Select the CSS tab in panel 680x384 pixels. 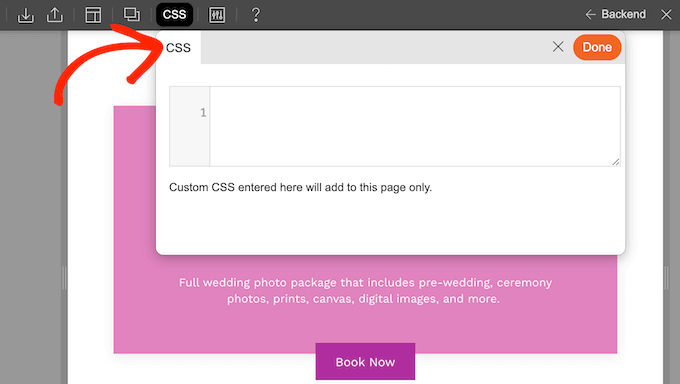[178, 47]
